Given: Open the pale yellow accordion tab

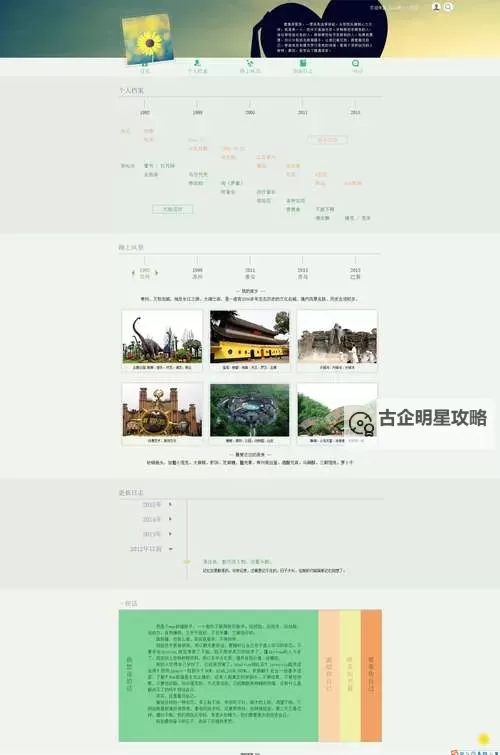Looking at the screenshot, I should click(x=350, y=675).
